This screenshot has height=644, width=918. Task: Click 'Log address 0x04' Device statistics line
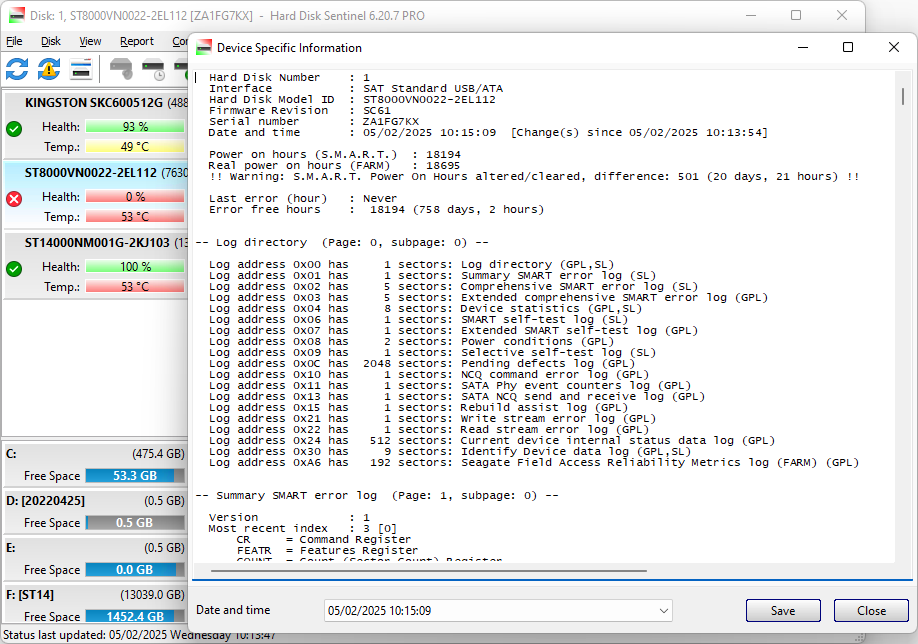coord(426,308)
